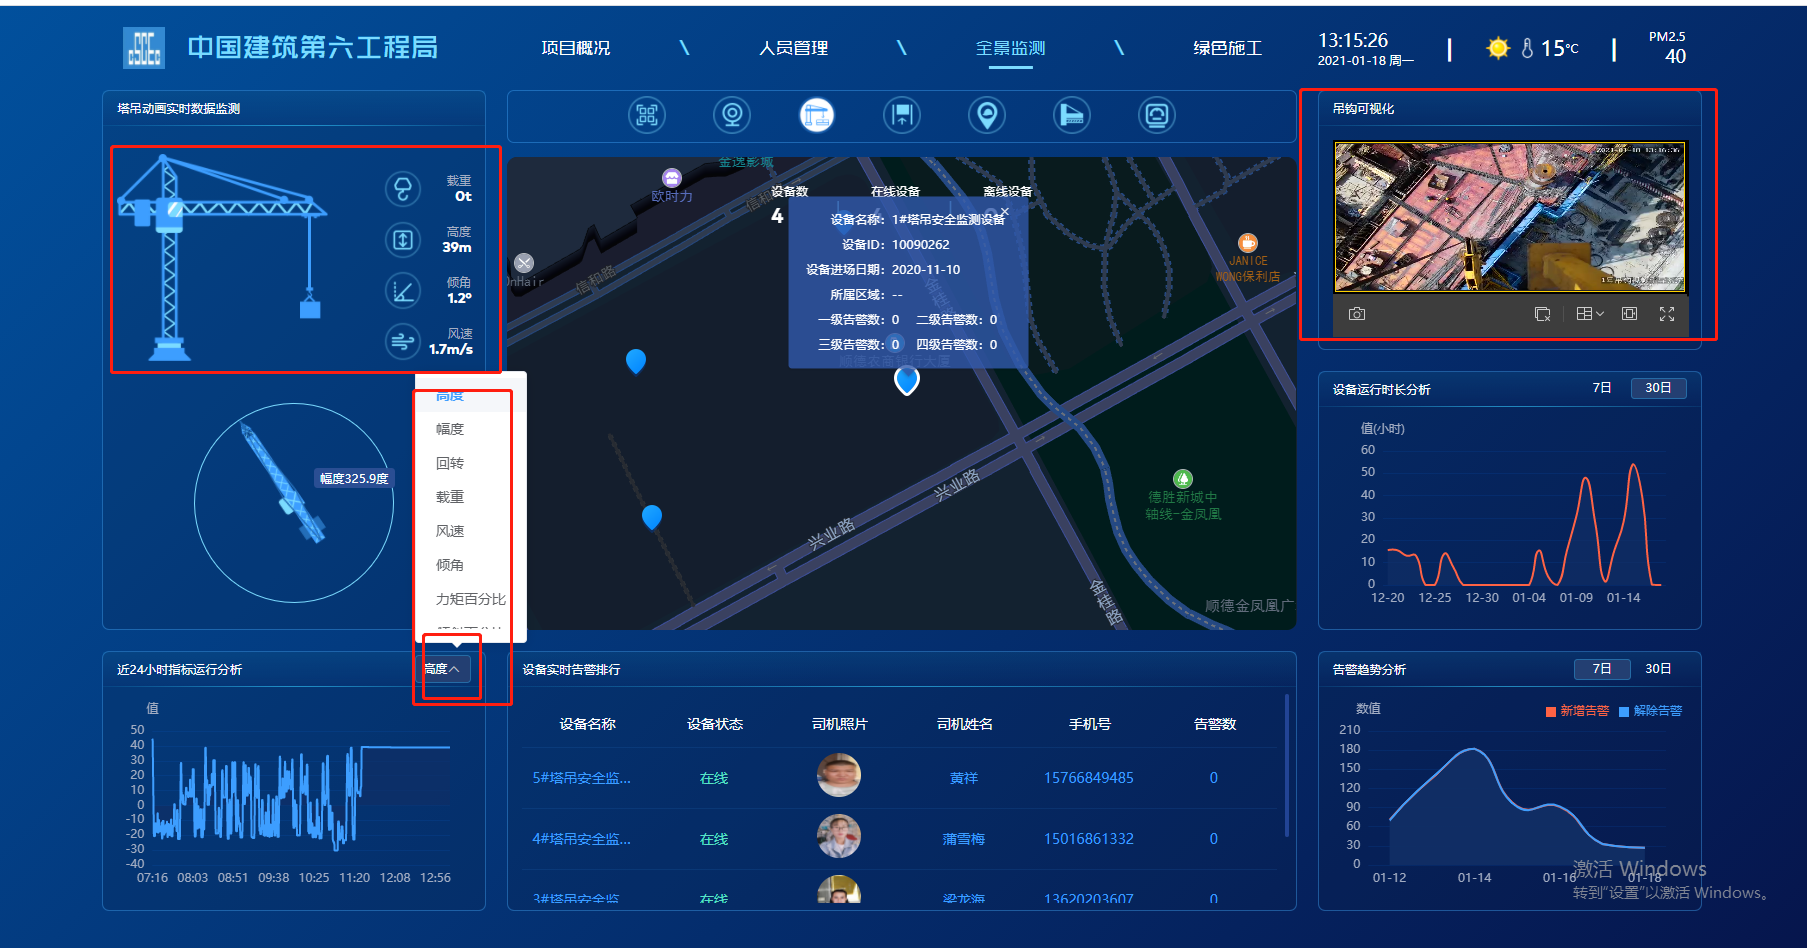Viewport: 1807px width, 948px height.
Task: Click phone number 15016861332
Action: (1089, 839)
